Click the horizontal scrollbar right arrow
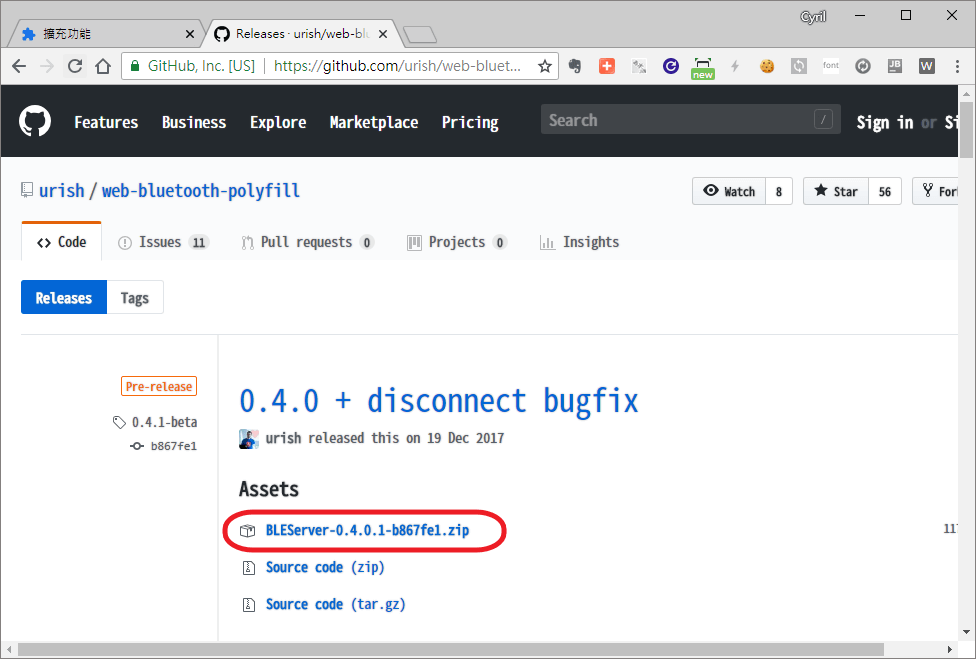 pos(950,650)
